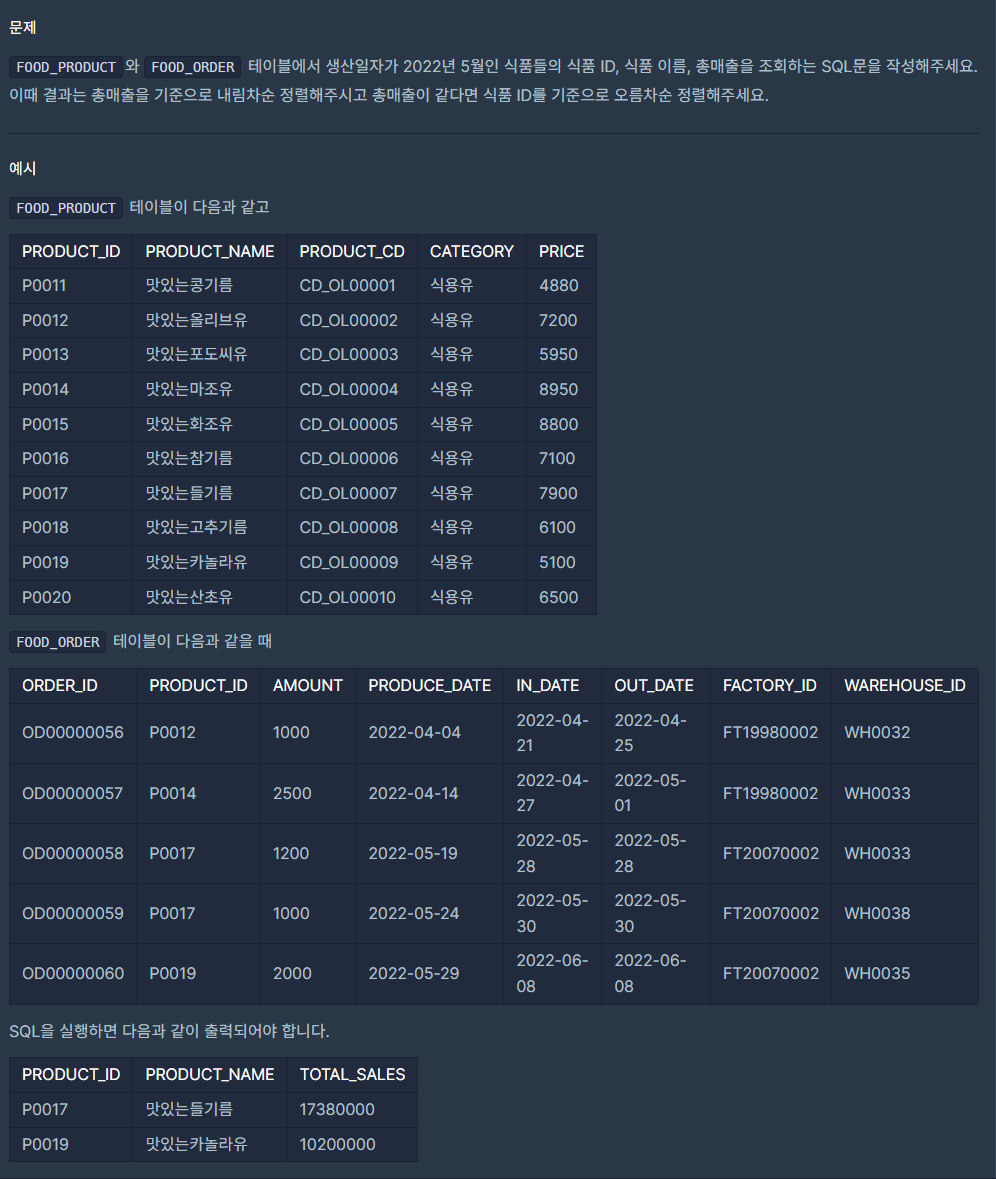Click the 문제 heading
This screenshot has height=1179, width=996.
click(x=23, y=28)
